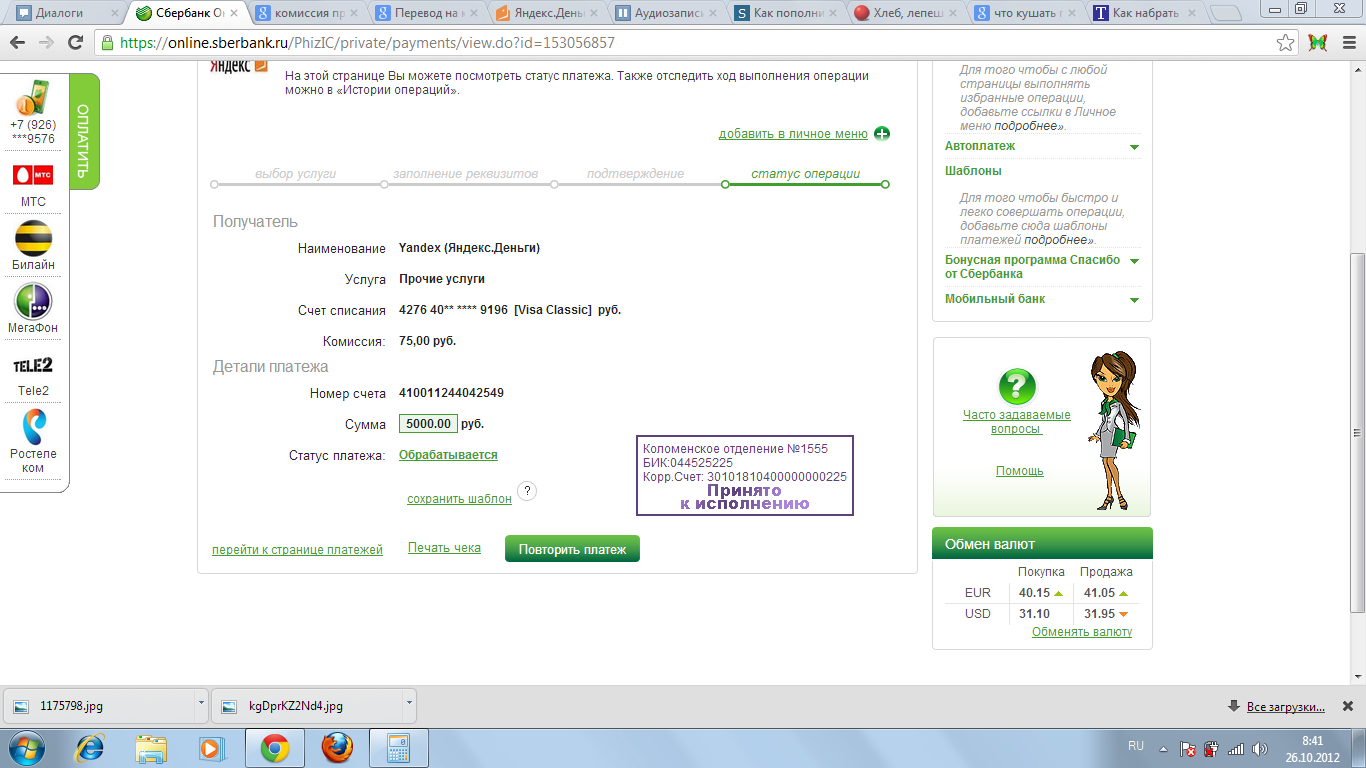This screenshot has width=1366, height=768.
Task: Switch to Firefox on the taskbar
Action: pos(338,748)
